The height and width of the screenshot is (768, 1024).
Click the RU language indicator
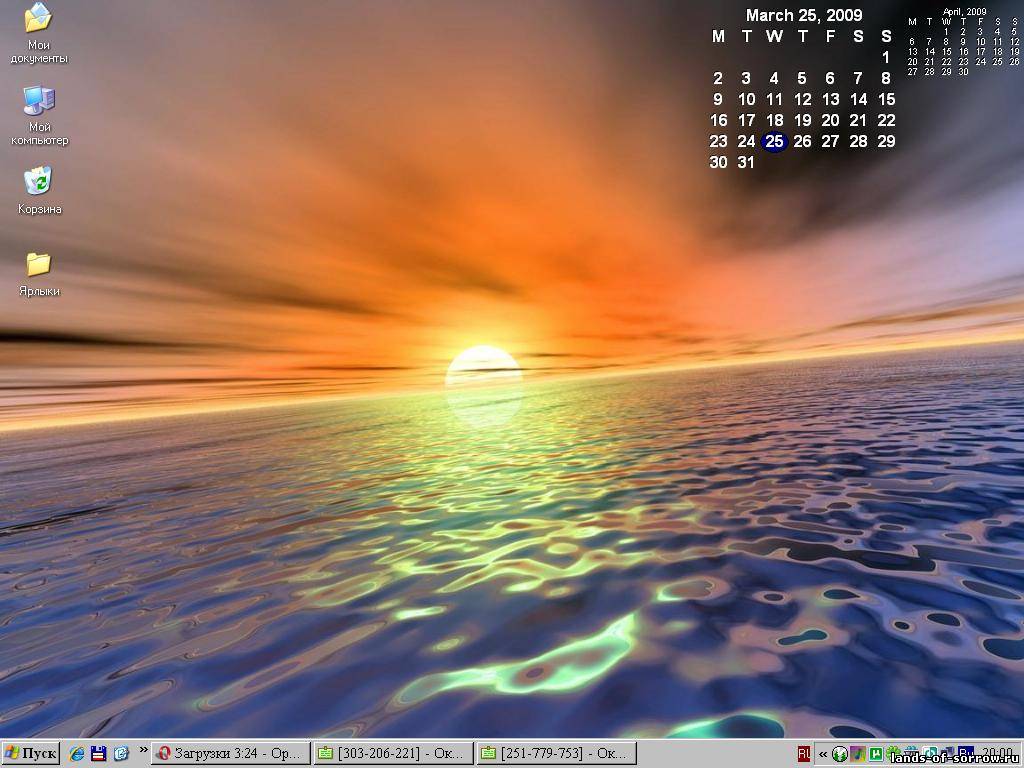click(x=804, y=754)
